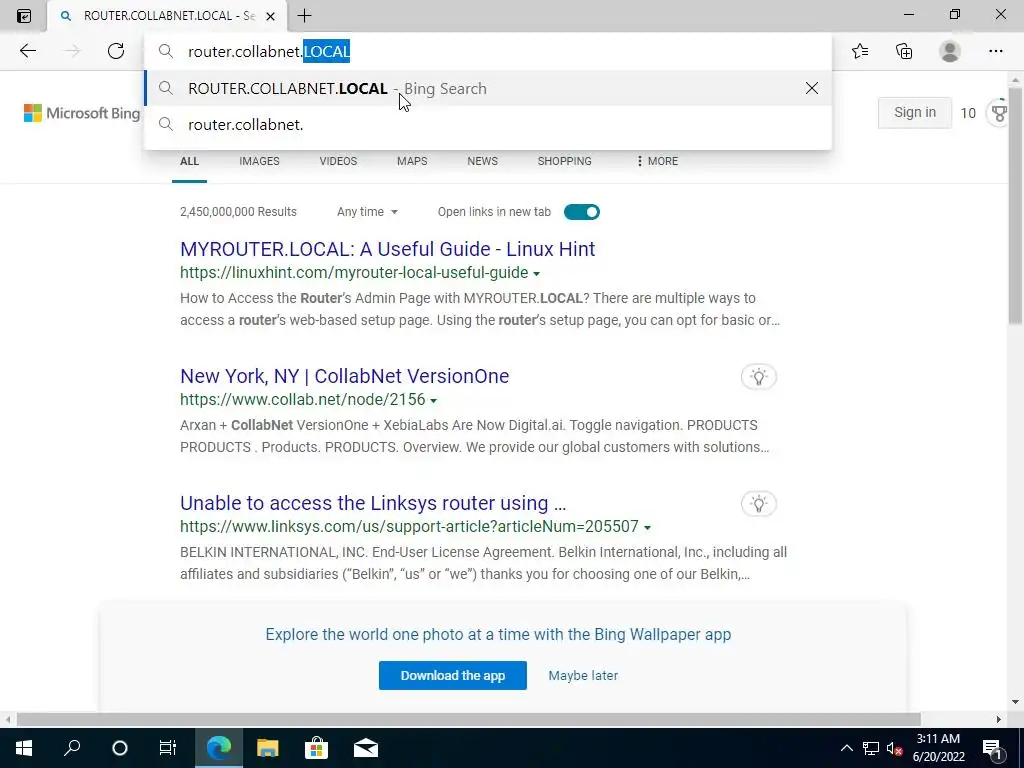Click the vertical scrollbar thumb

point(1015,204)
